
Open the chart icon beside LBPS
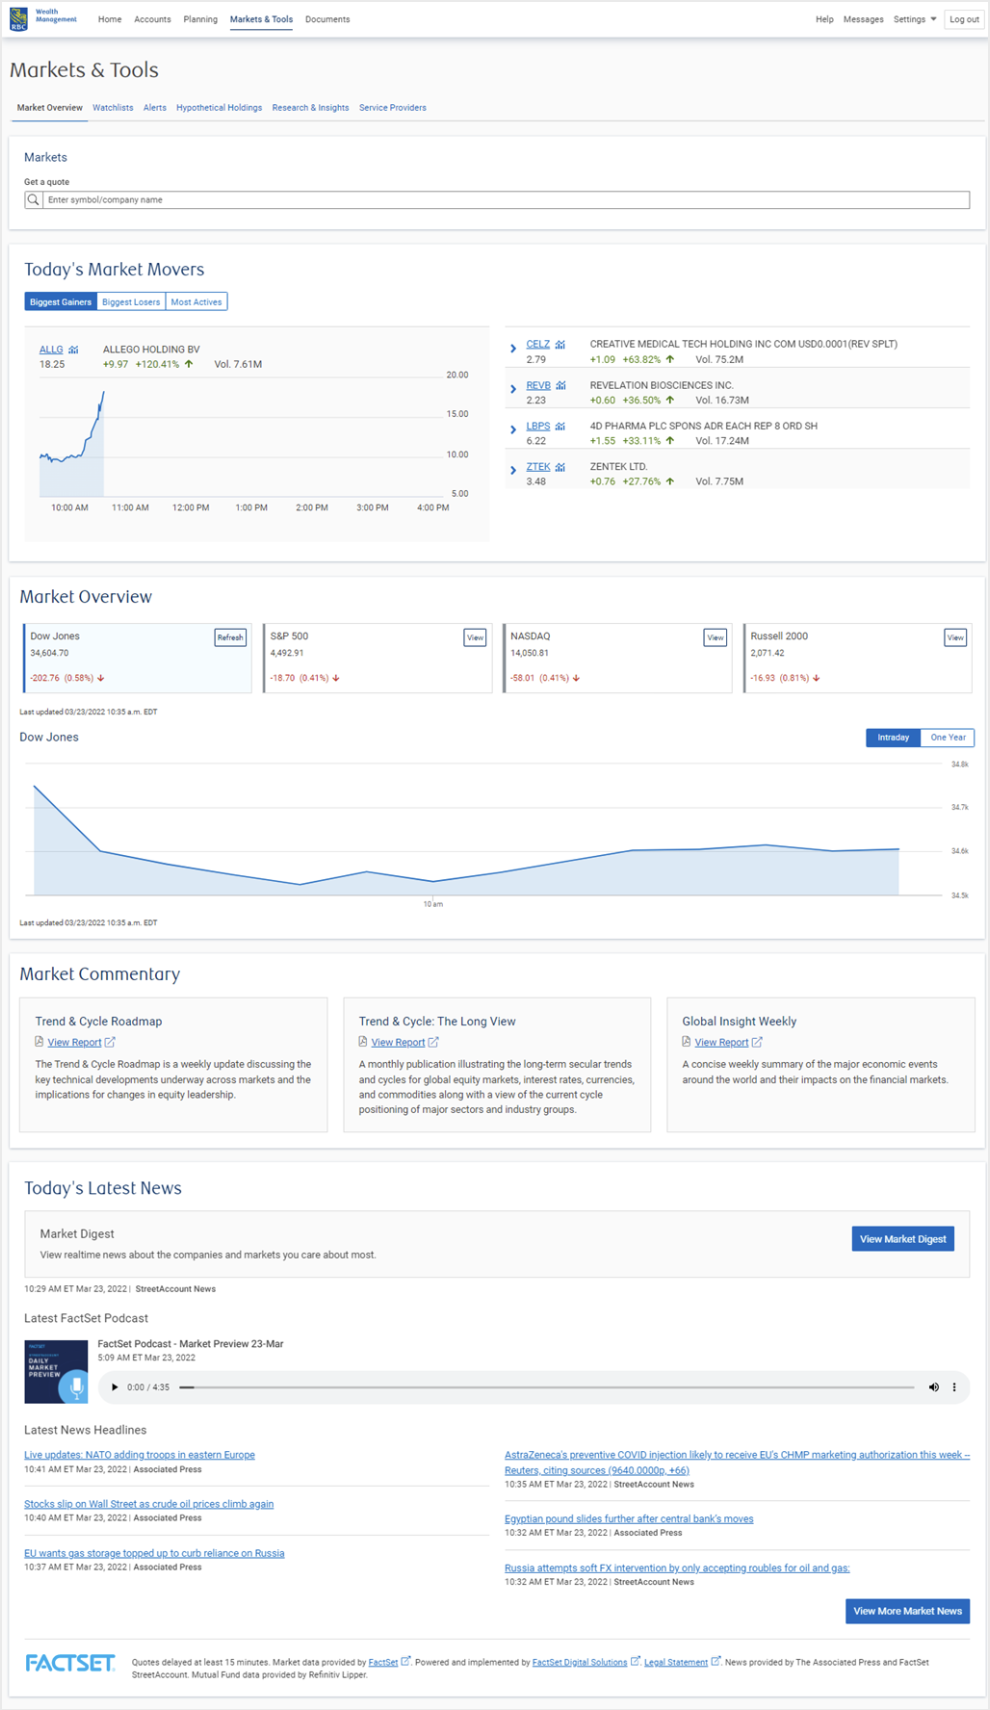560,426
